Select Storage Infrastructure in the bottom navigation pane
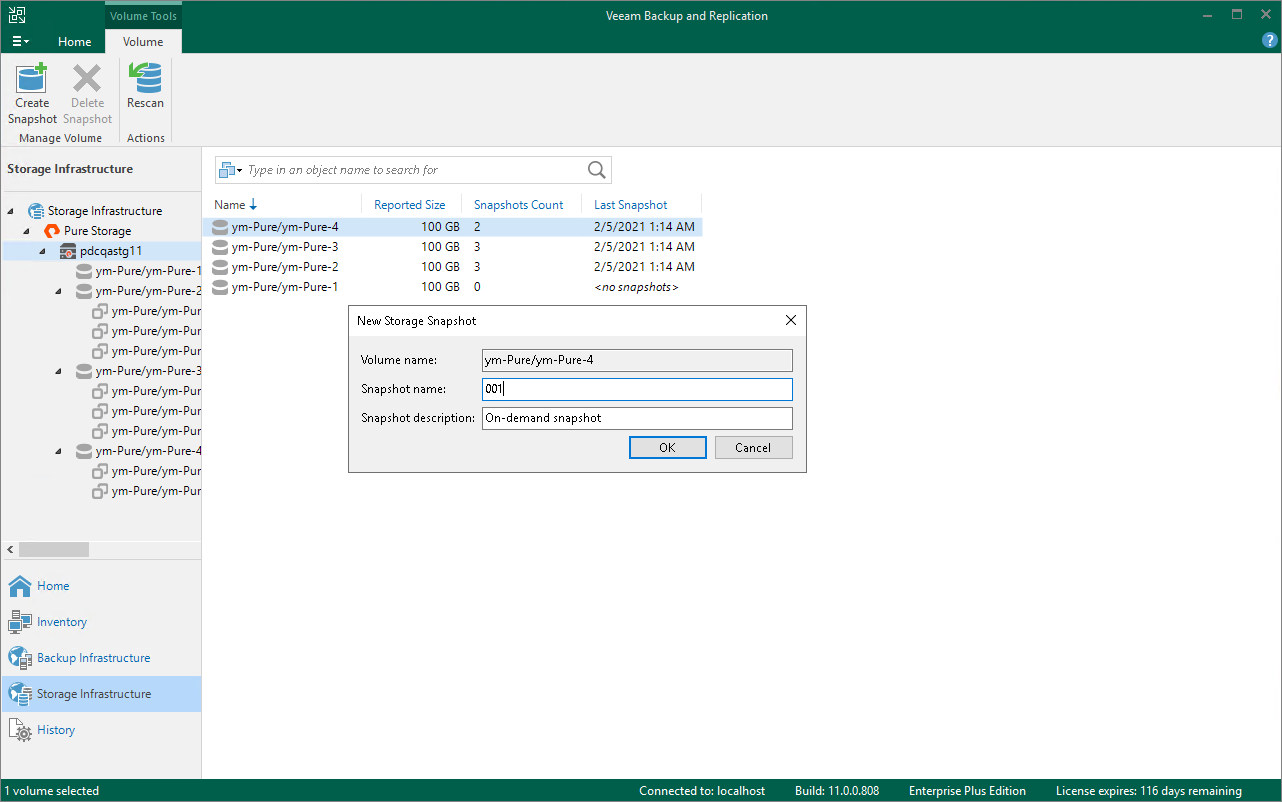The width and height of the screenshot is (1282, 802). 101,694
